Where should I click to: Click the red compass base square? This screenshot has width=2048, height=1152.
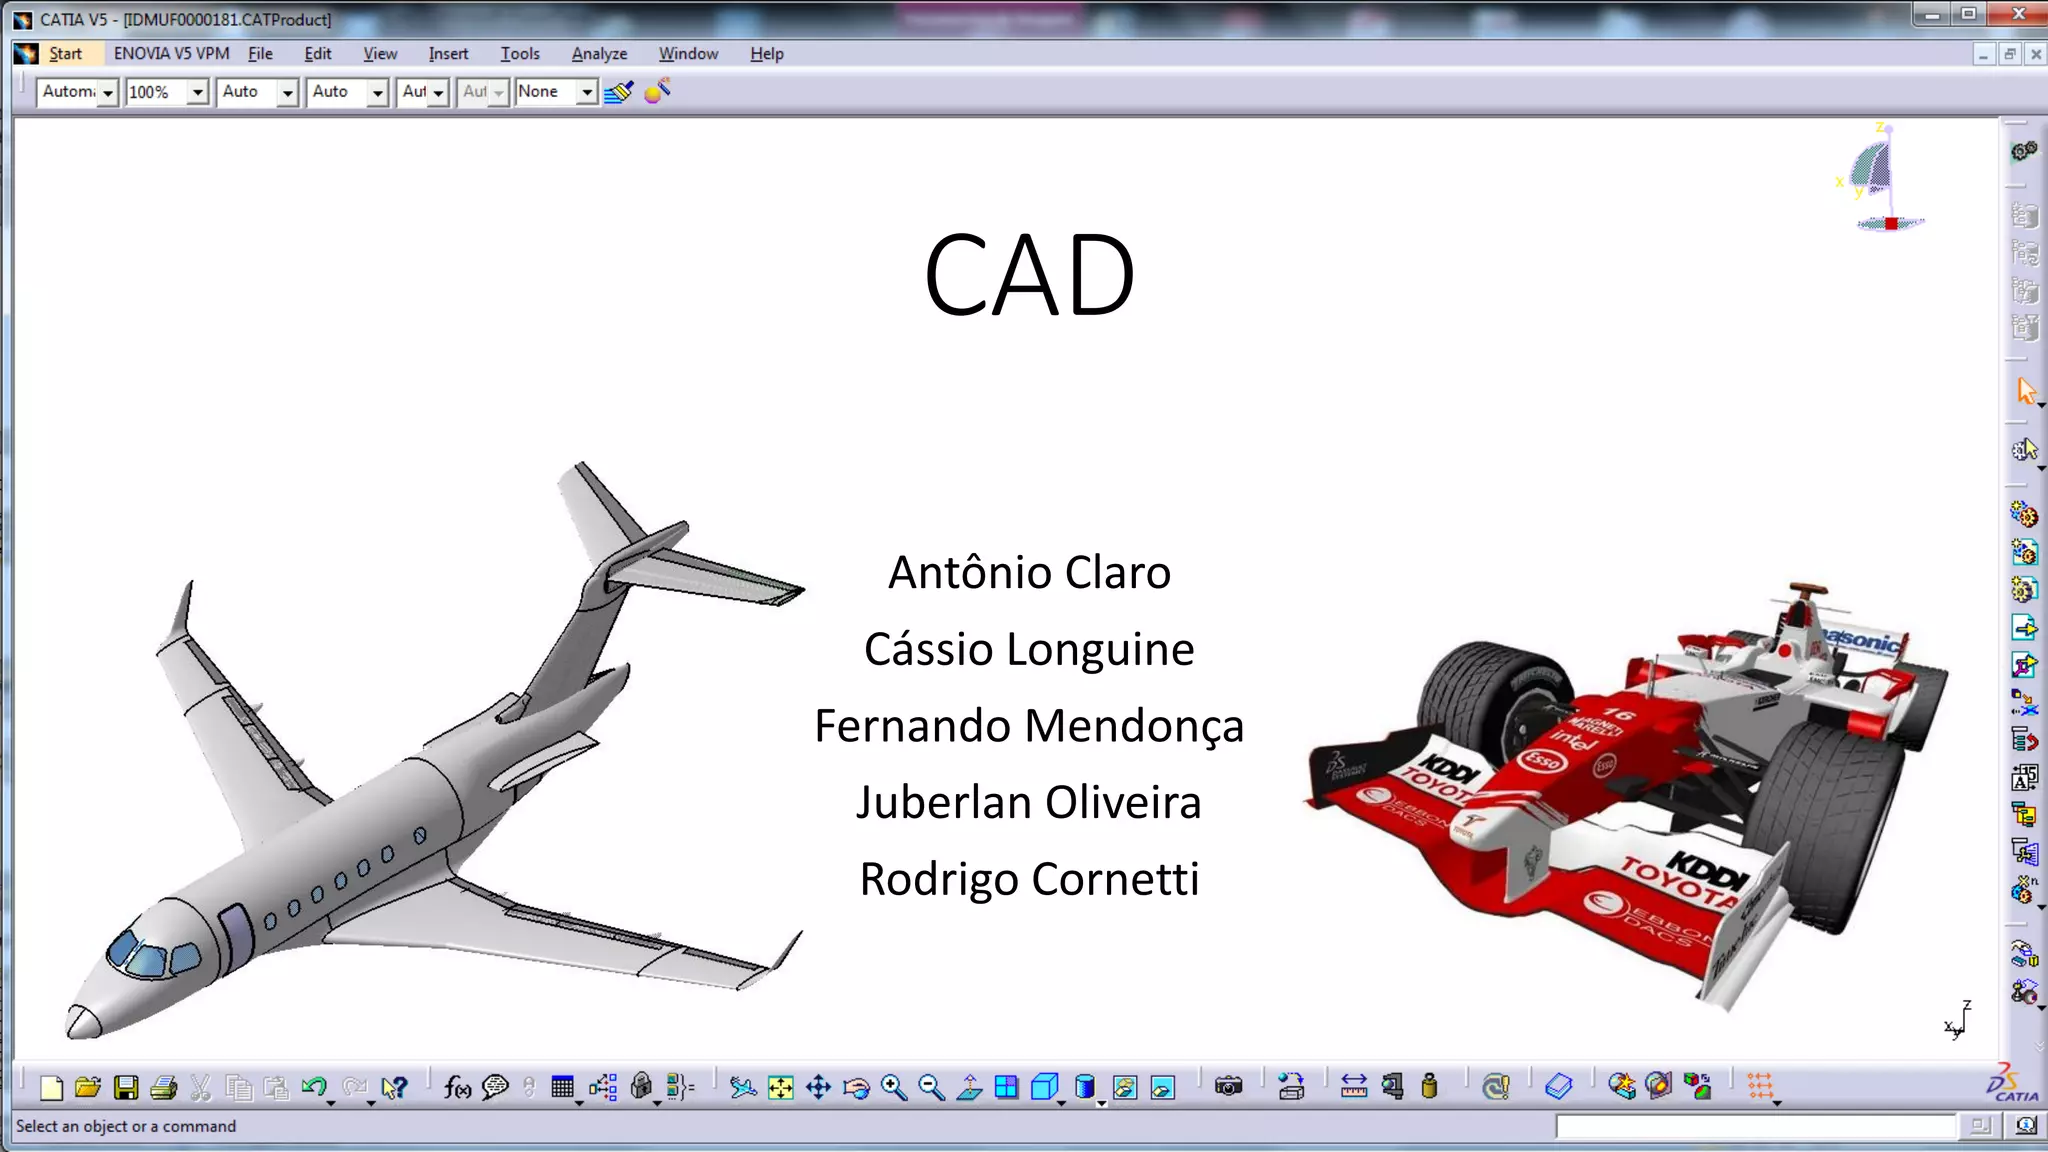click(1891, 224)
